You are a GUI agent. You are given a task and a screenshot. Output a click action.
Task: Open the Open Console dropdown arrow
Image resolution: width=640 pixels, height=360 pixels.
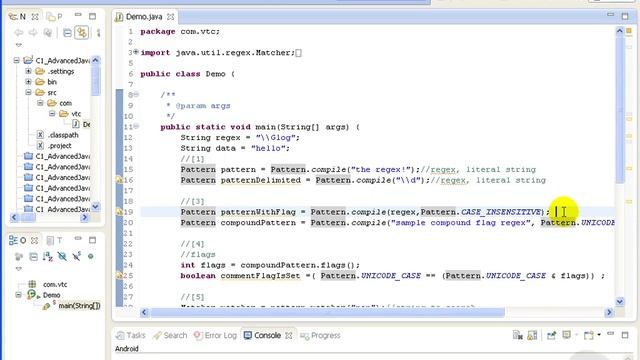[x=599, y=335]
